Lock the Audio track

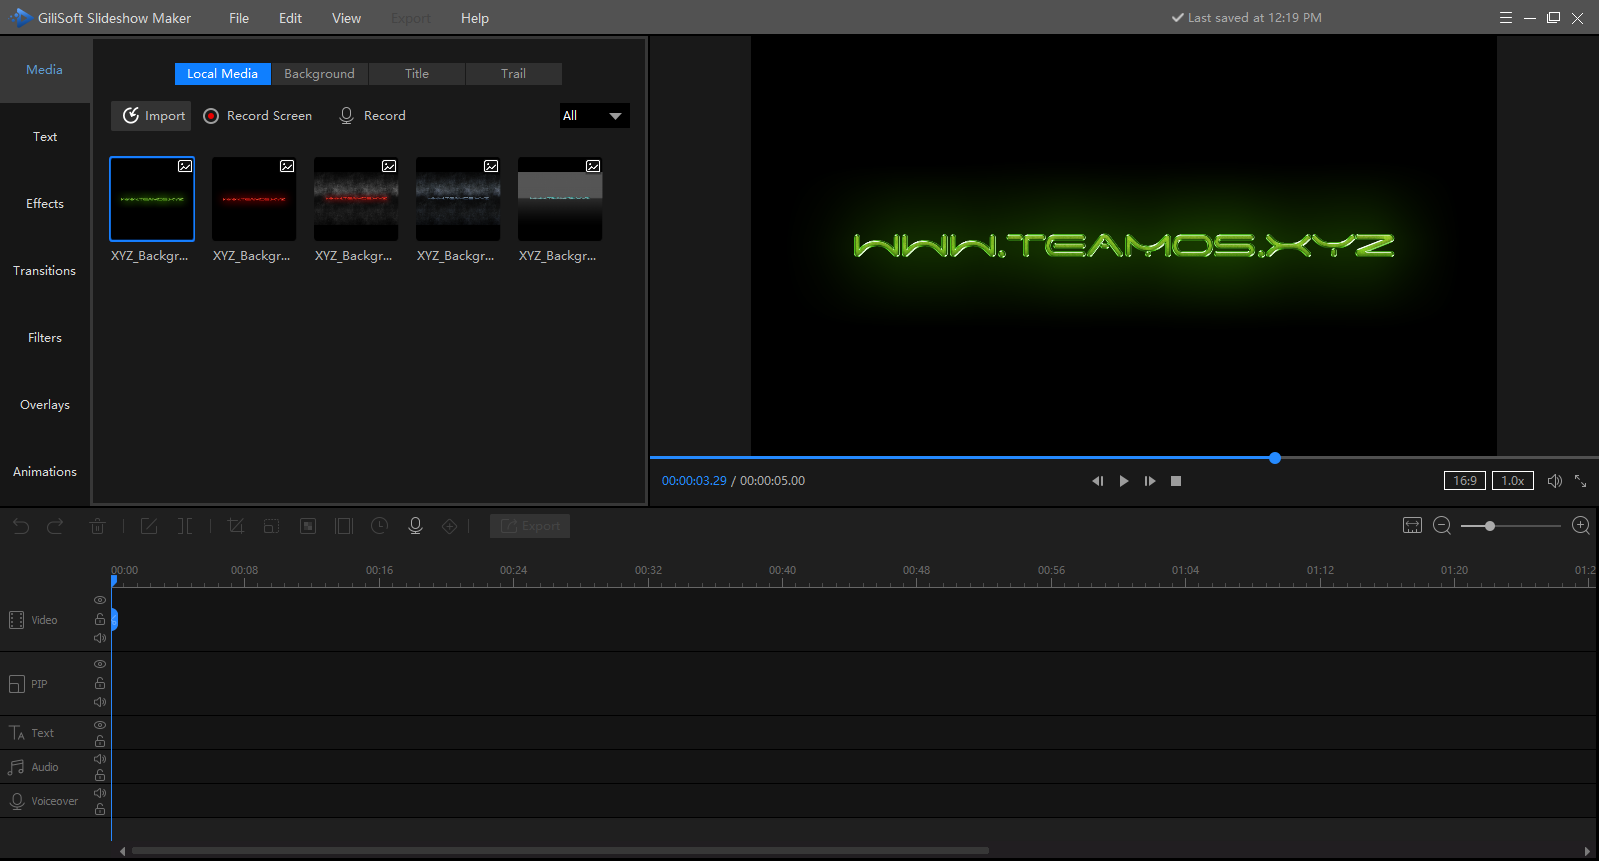[x=100, y=775]
